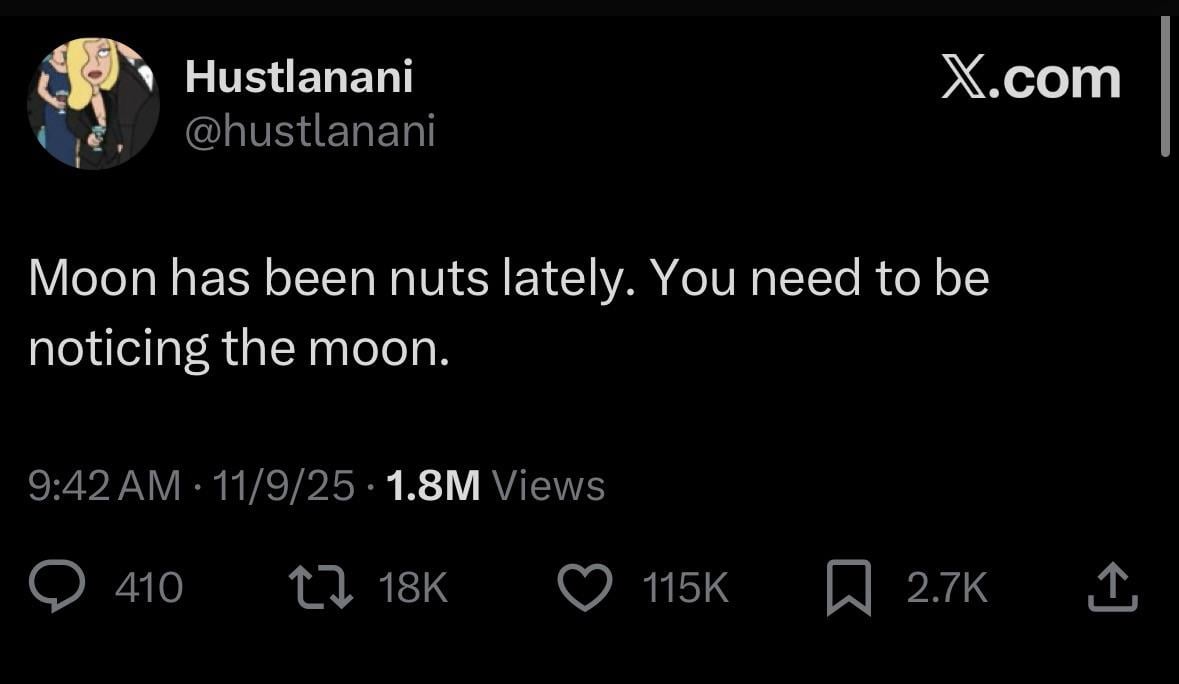Share the tweet via the upload arrow icon

(1112, 588)
